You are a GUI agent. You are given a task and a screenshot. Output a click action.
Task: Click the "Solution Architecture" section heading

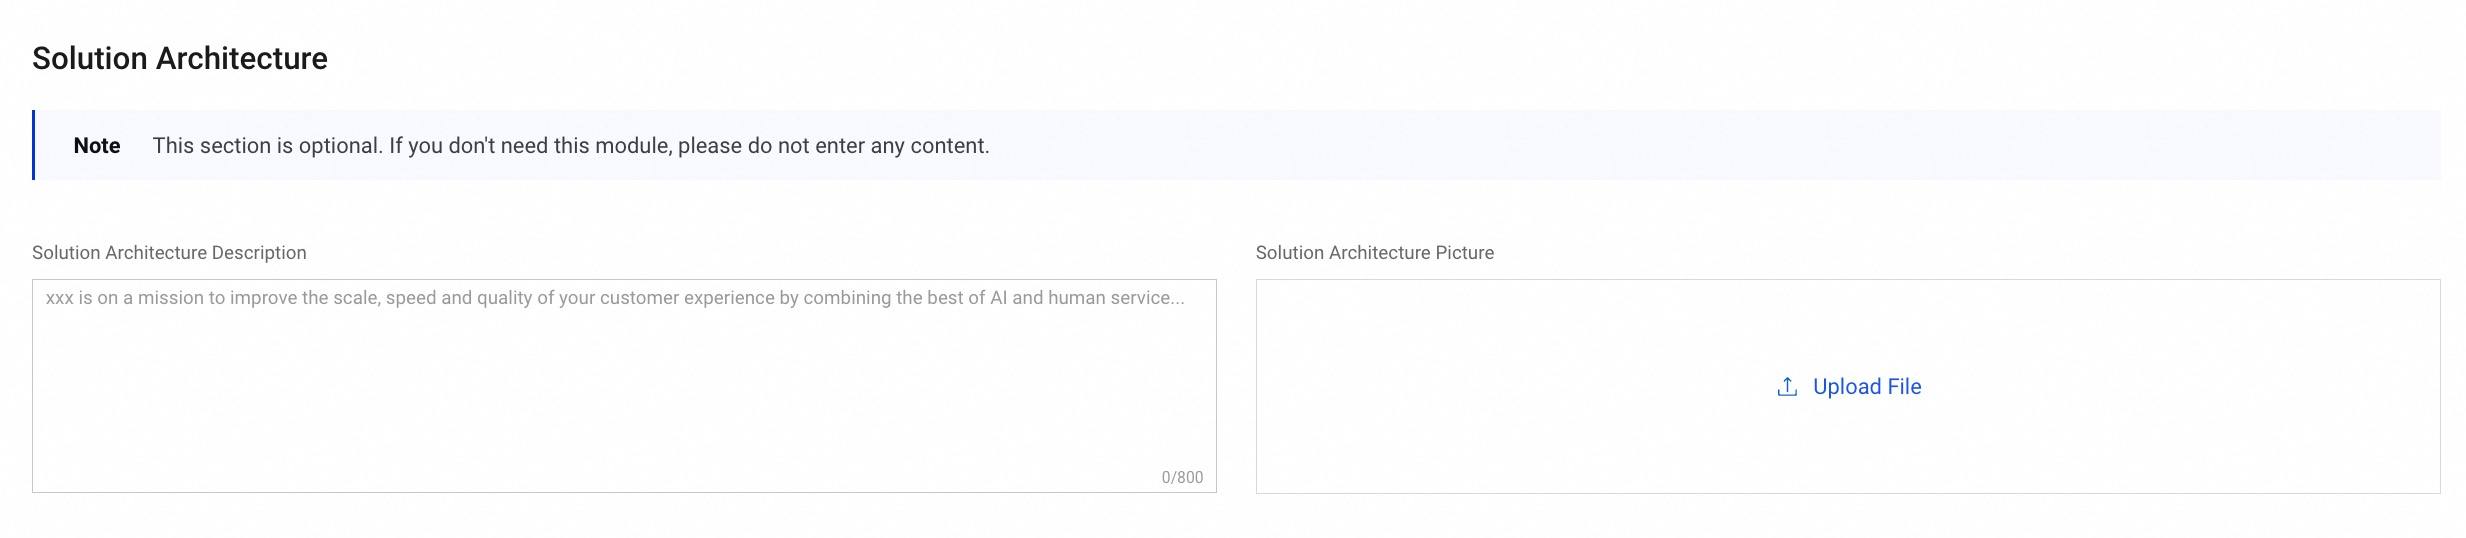pyautogui.click(x=180, y=59)
